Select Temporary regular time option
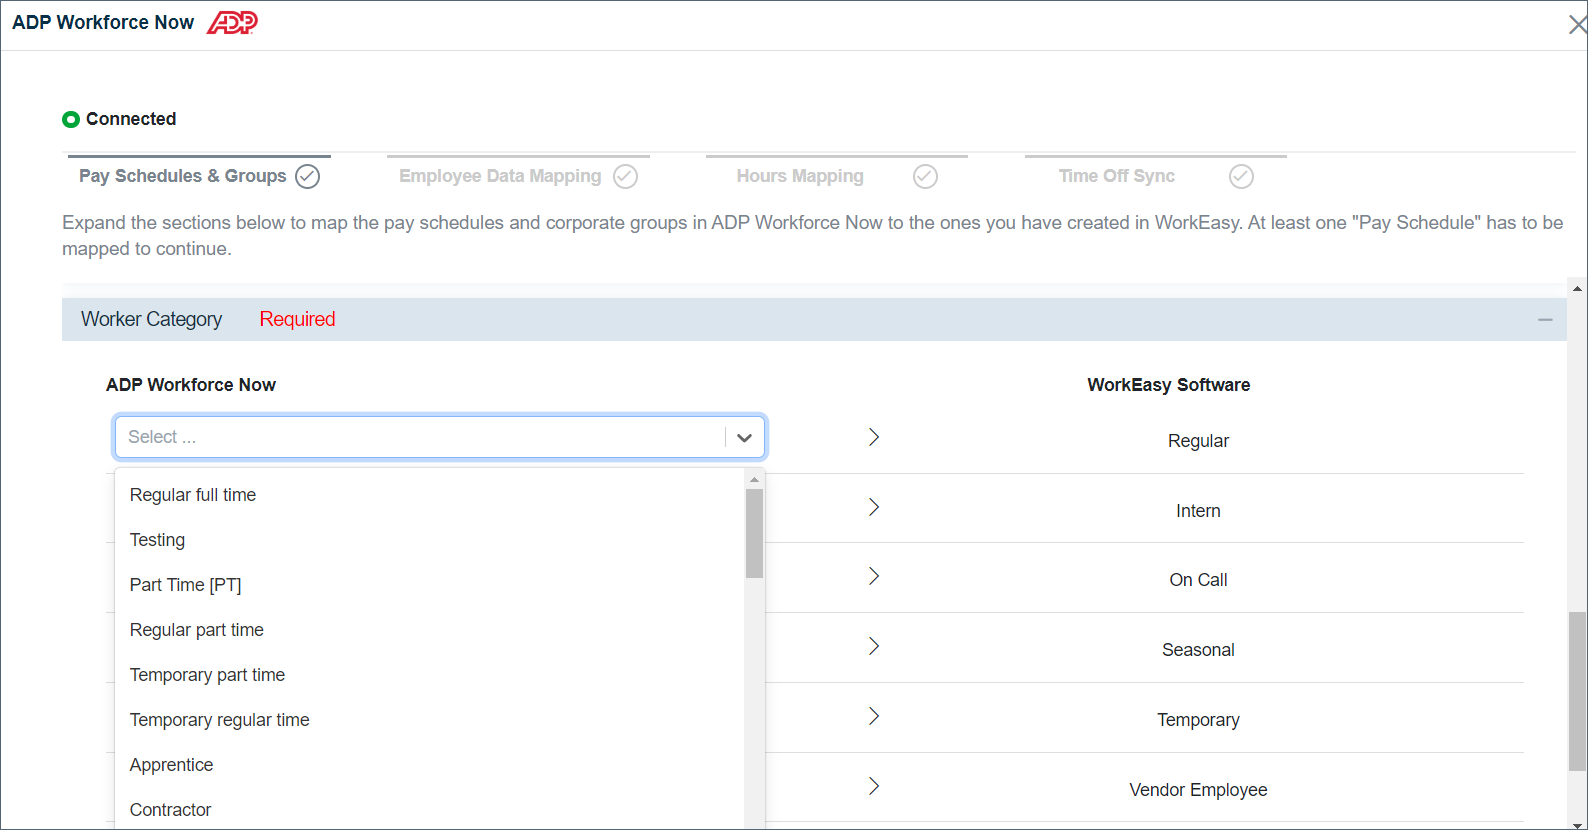The width and height of the screenshot is (1588, 830). pos(430,720)
